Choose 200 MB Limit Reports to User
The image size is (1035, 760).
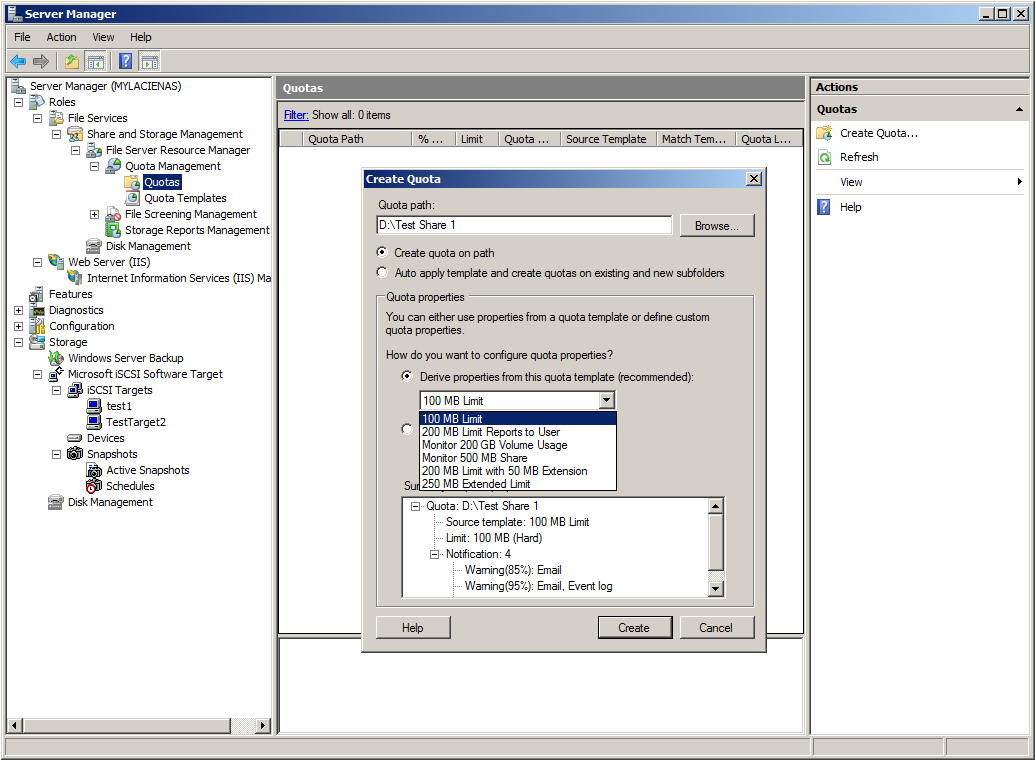(518, 432)
